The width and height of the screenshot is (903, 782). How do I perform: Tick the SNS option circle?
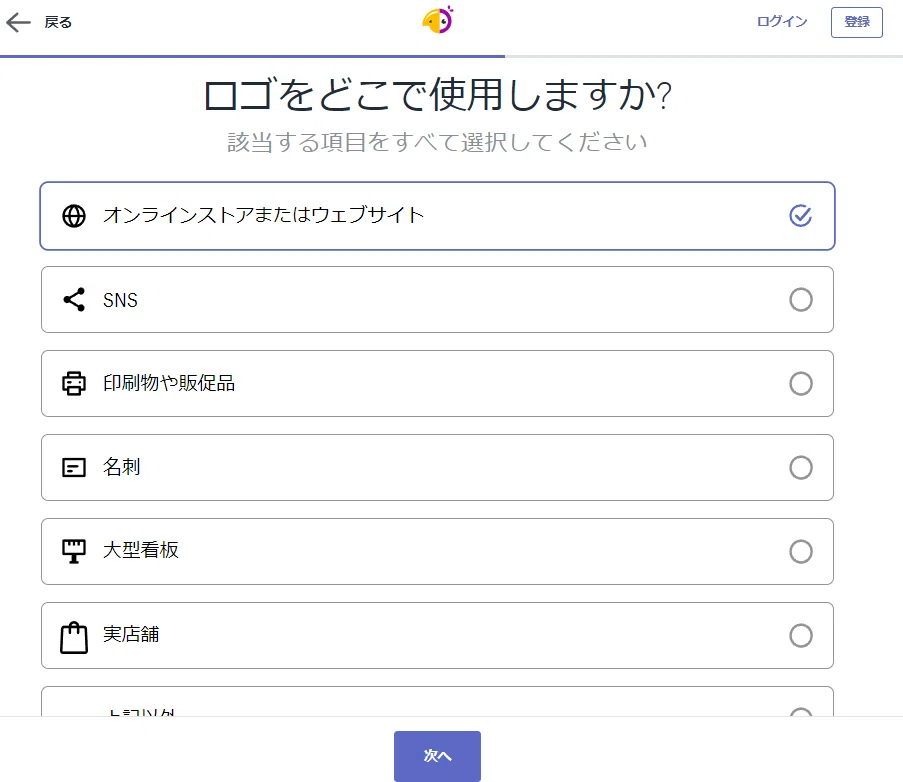800,299
